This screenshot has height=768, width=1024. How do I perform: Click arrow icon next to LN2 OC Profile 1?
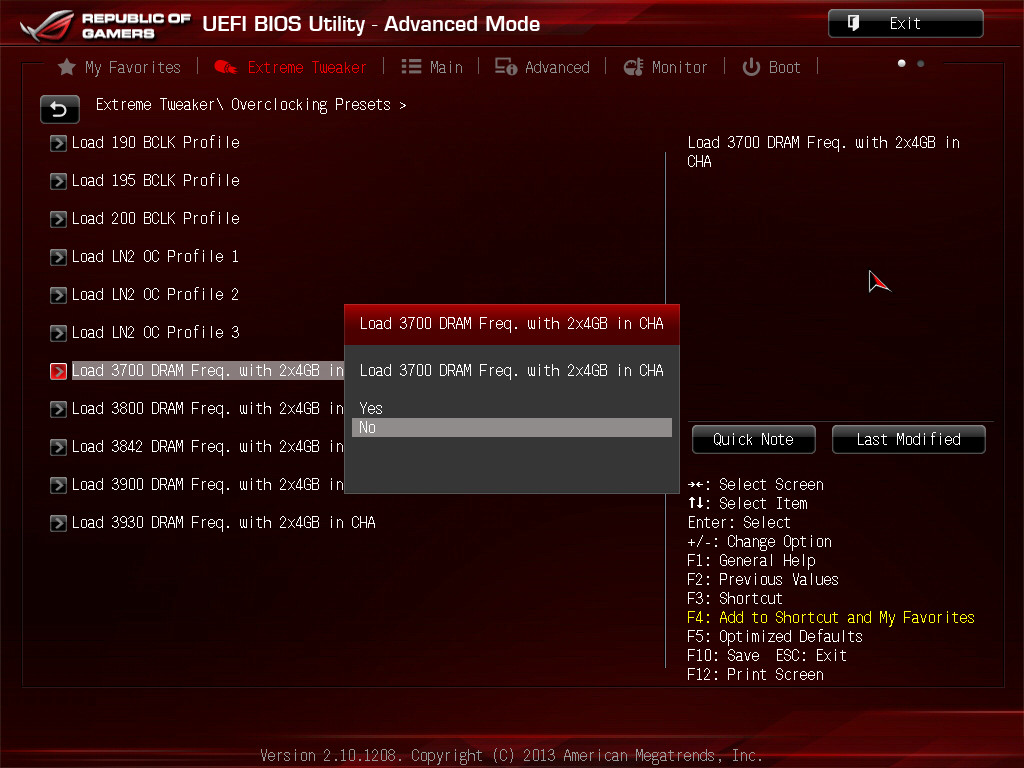59,257
